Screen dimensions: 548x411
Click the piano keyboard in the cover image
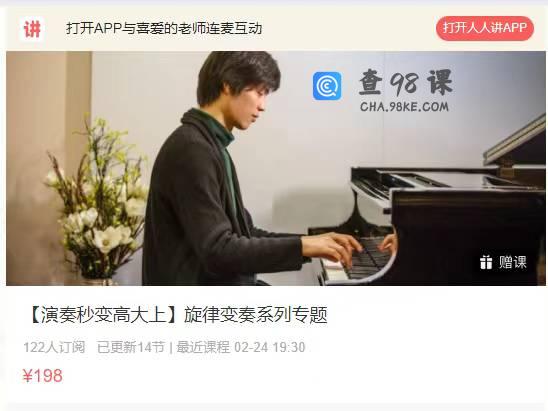[363, 260]
